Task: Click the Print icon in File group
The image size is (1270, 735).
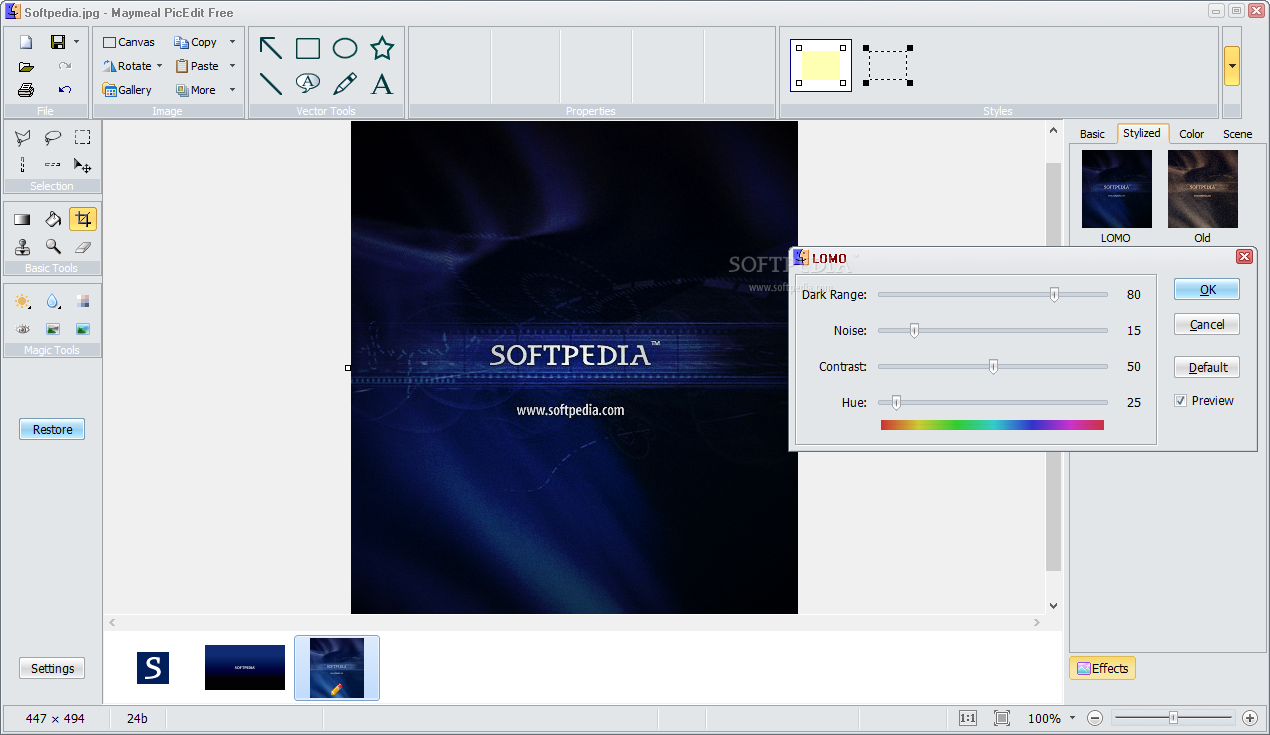Action: (26, 90)
